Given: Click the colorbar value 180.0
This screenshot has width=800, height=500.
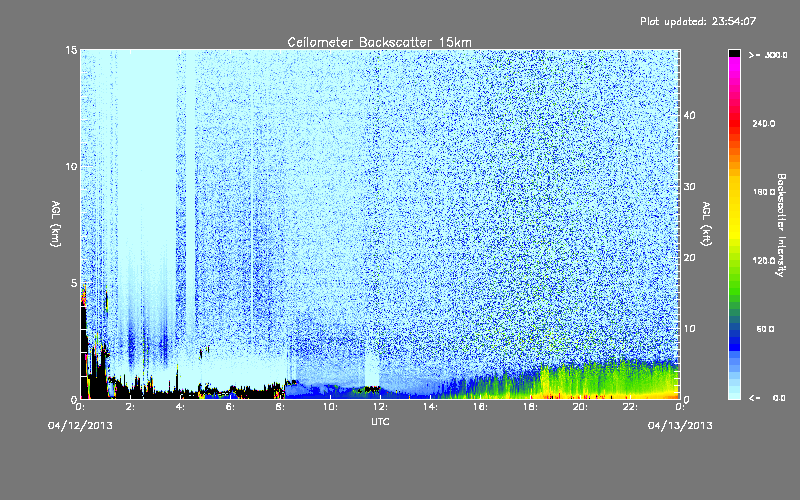Looking at the screenshot, I should [x=764, y=192].
